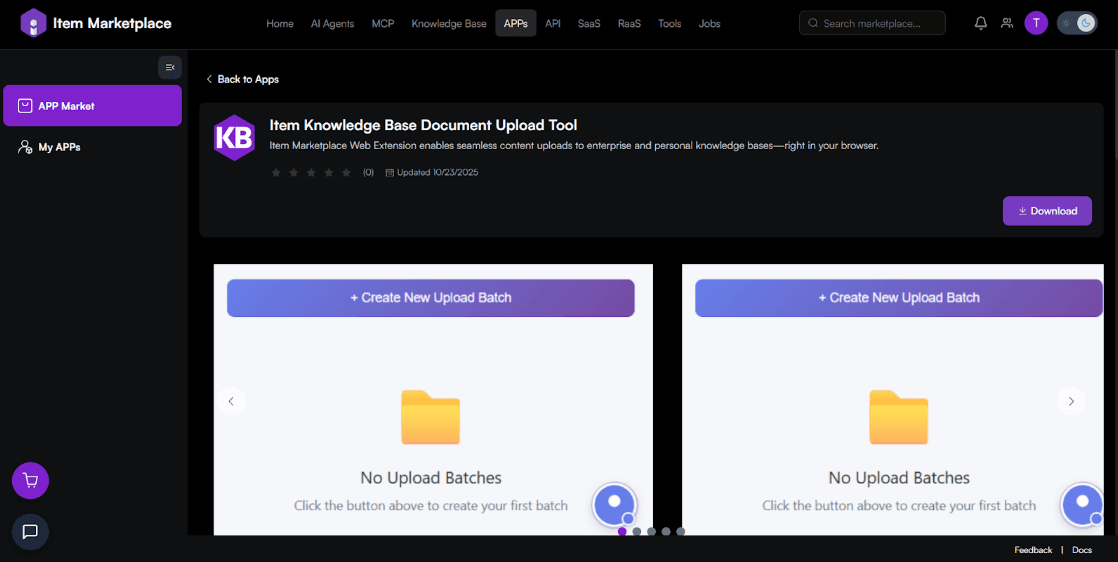
Task: Open the Knowledge Base nav tab
Action: pyautogui.click(x=449, y=23)
